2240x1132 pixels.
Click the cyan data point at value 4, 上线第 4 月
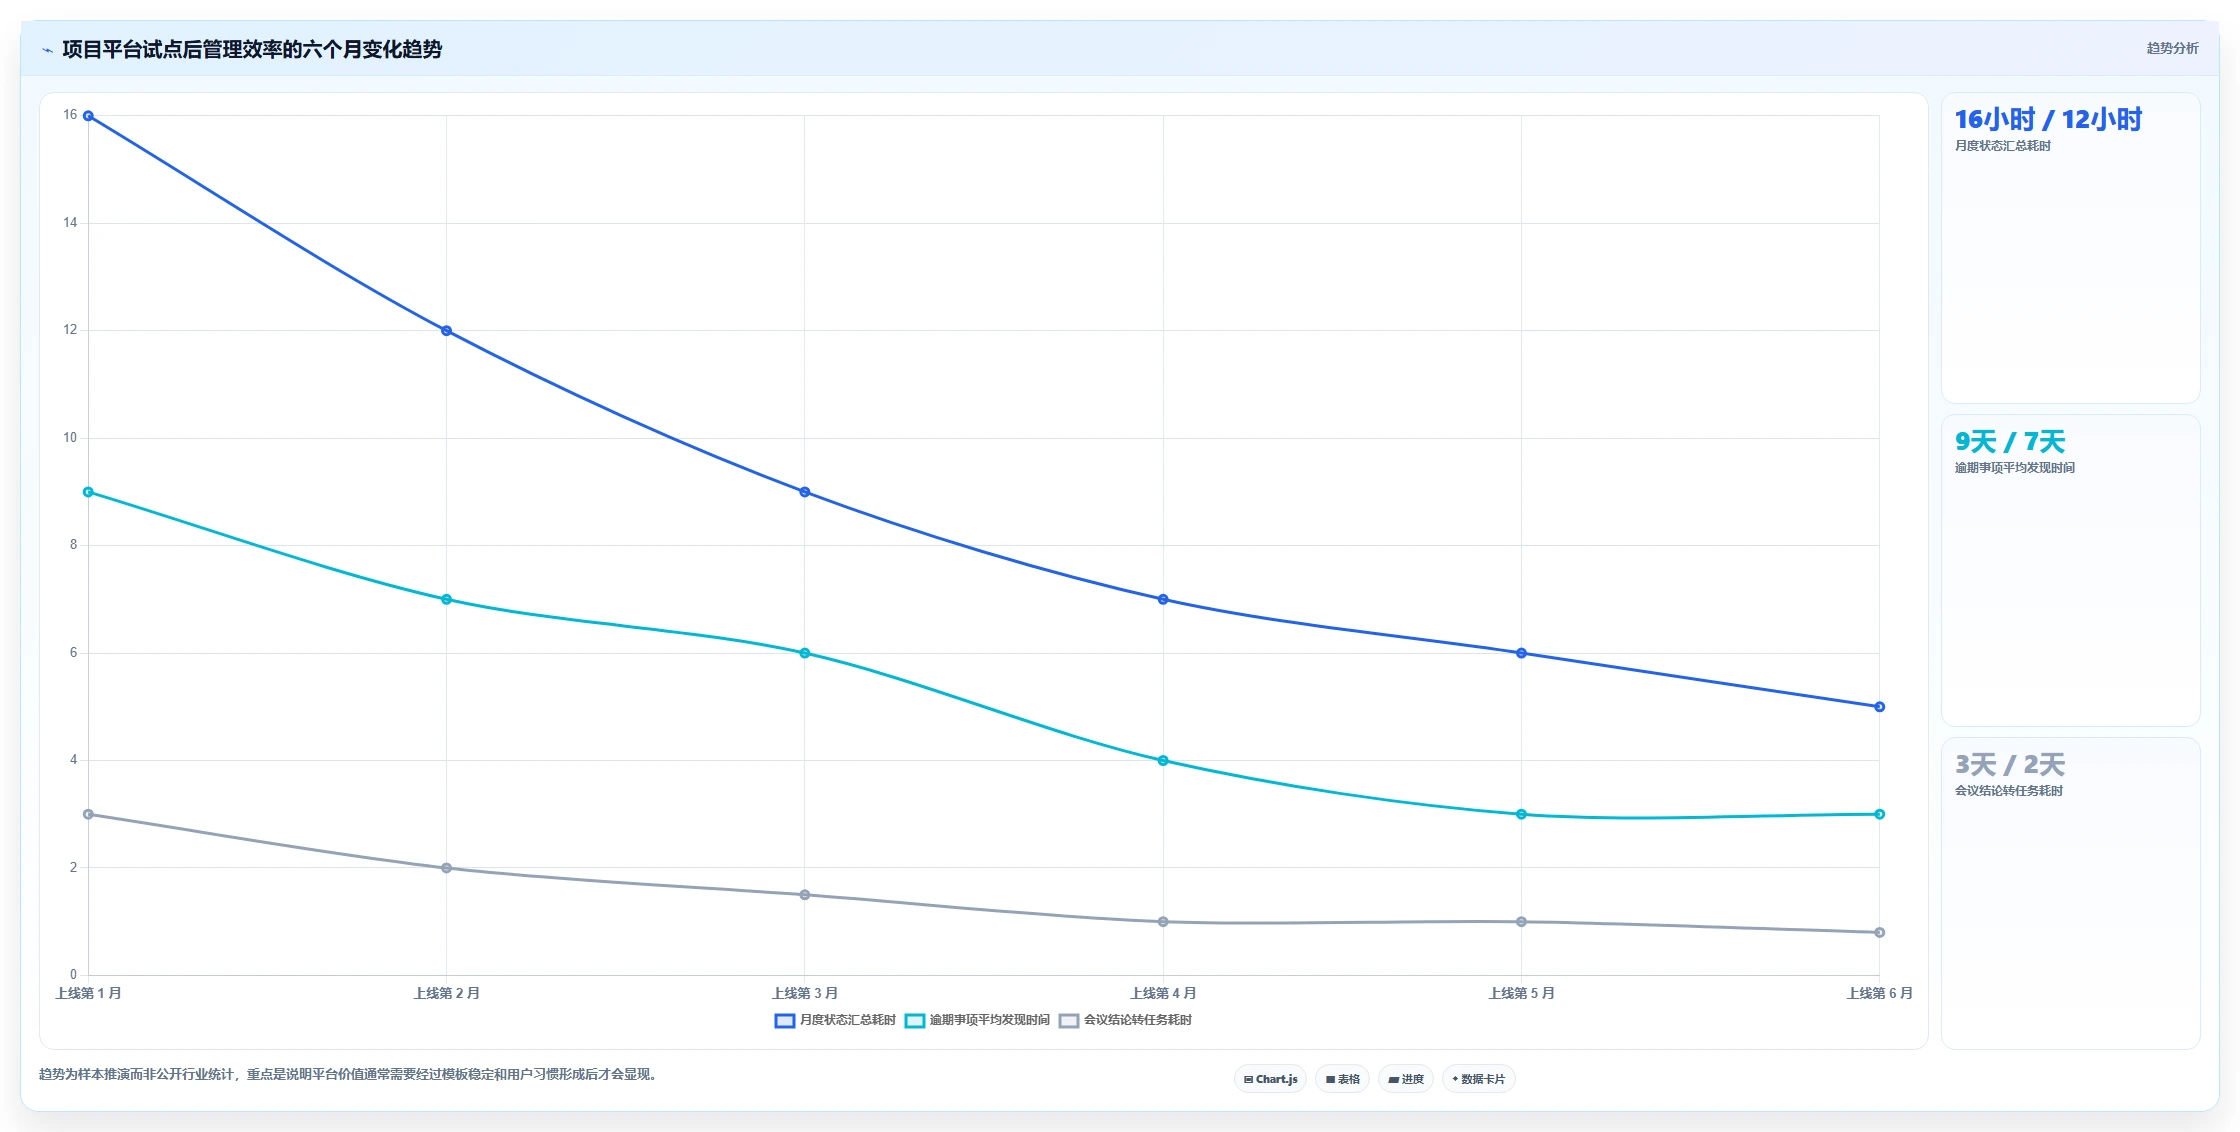[1163, 761]
